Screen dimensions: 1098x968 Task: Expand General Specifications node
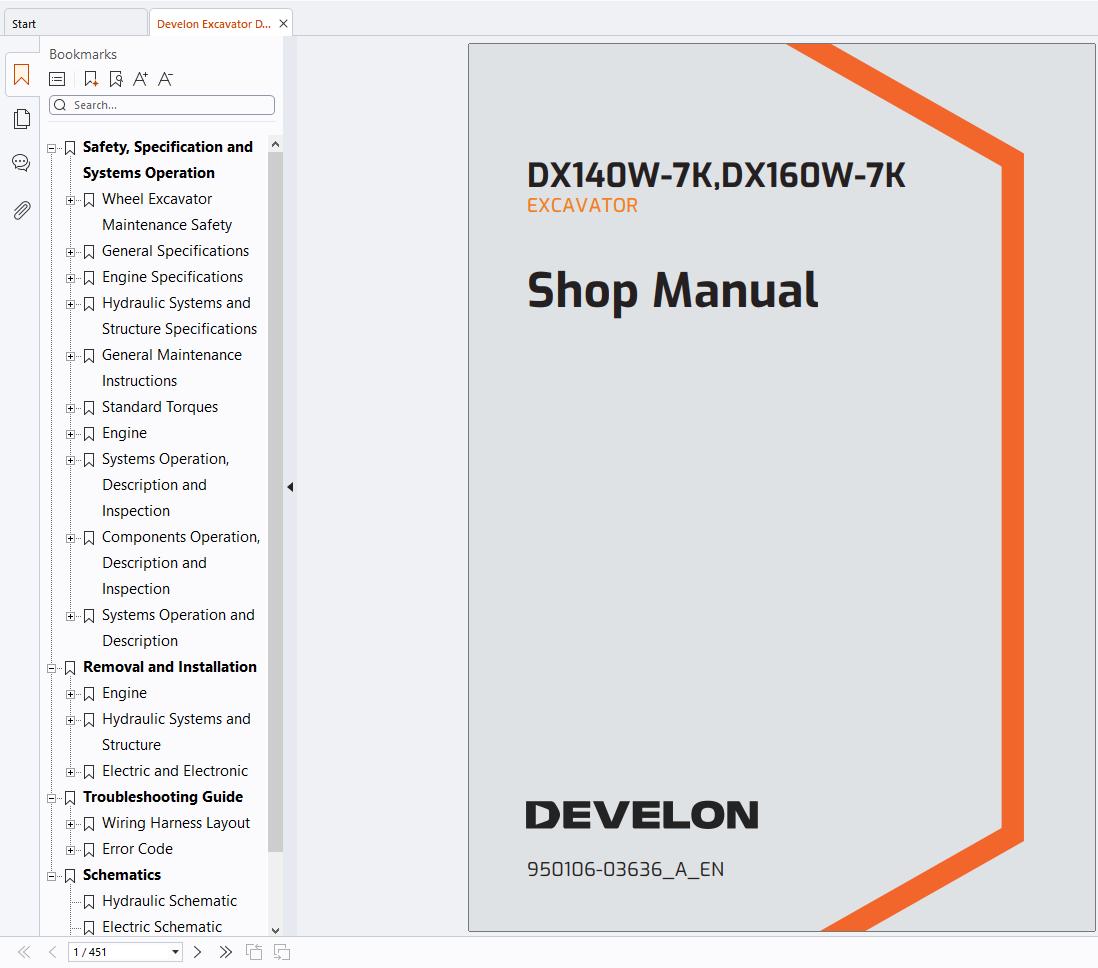point(70,252)
